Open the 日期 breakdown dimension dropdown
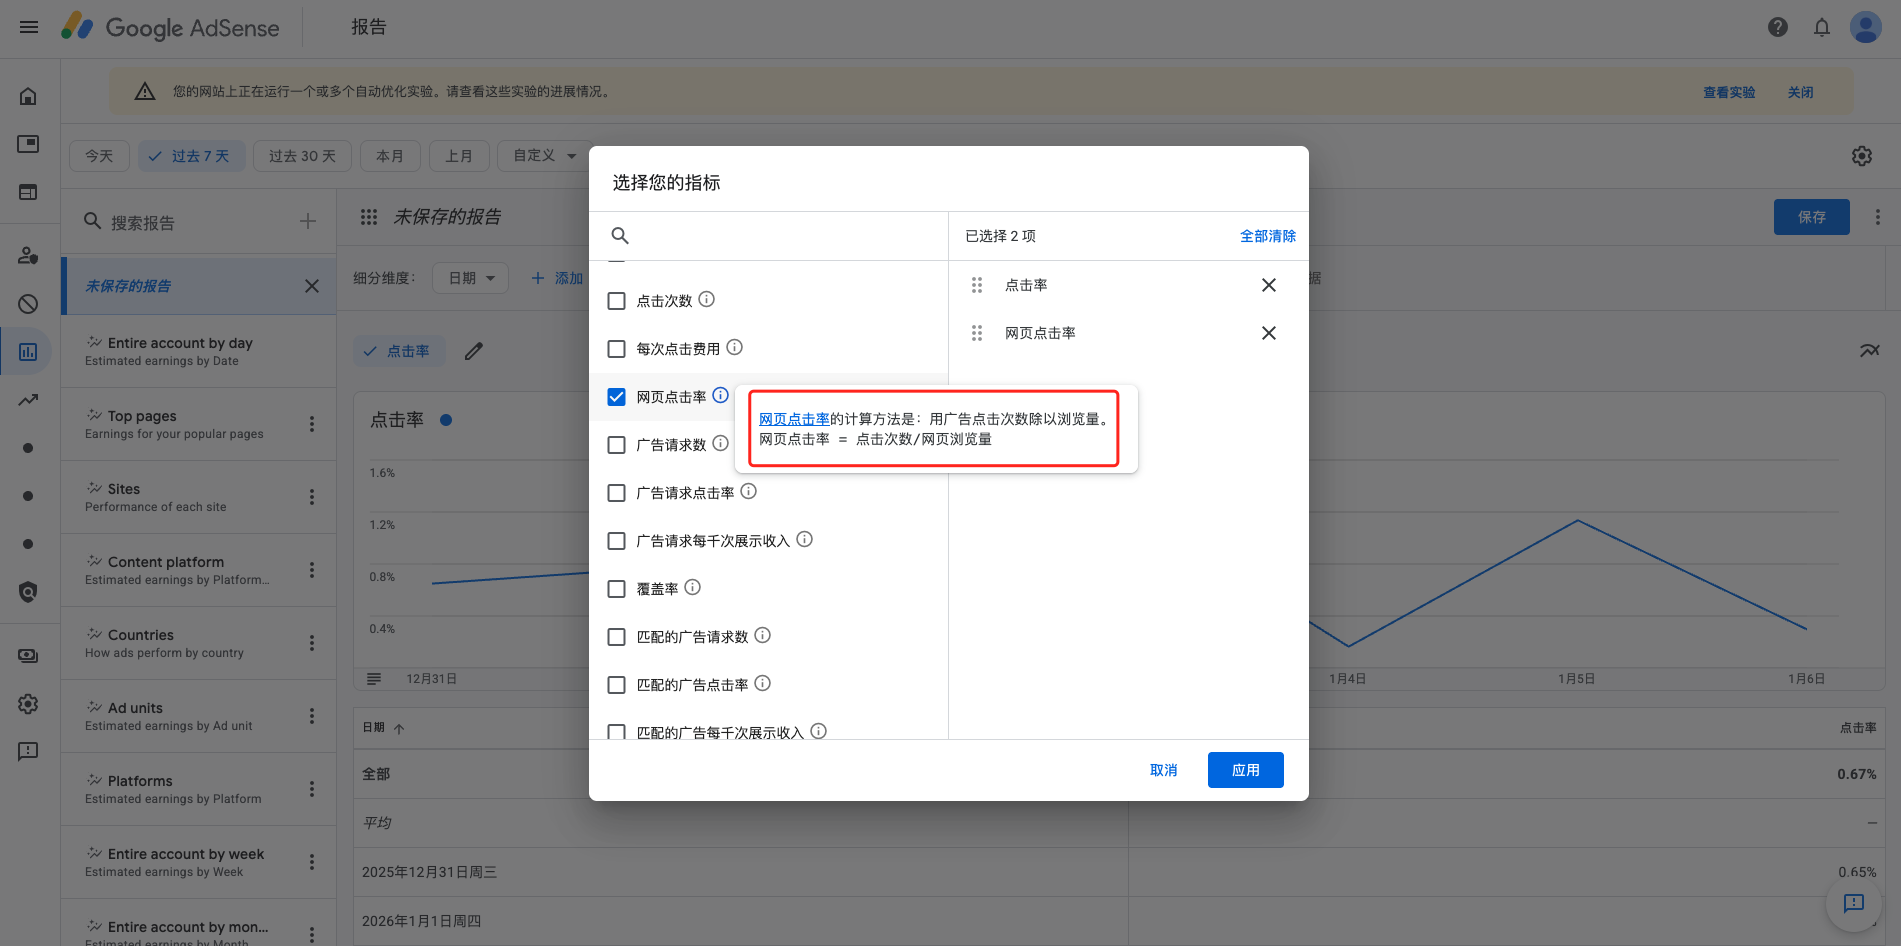Viewport: 1901px width, 946px height. point(471,278)
